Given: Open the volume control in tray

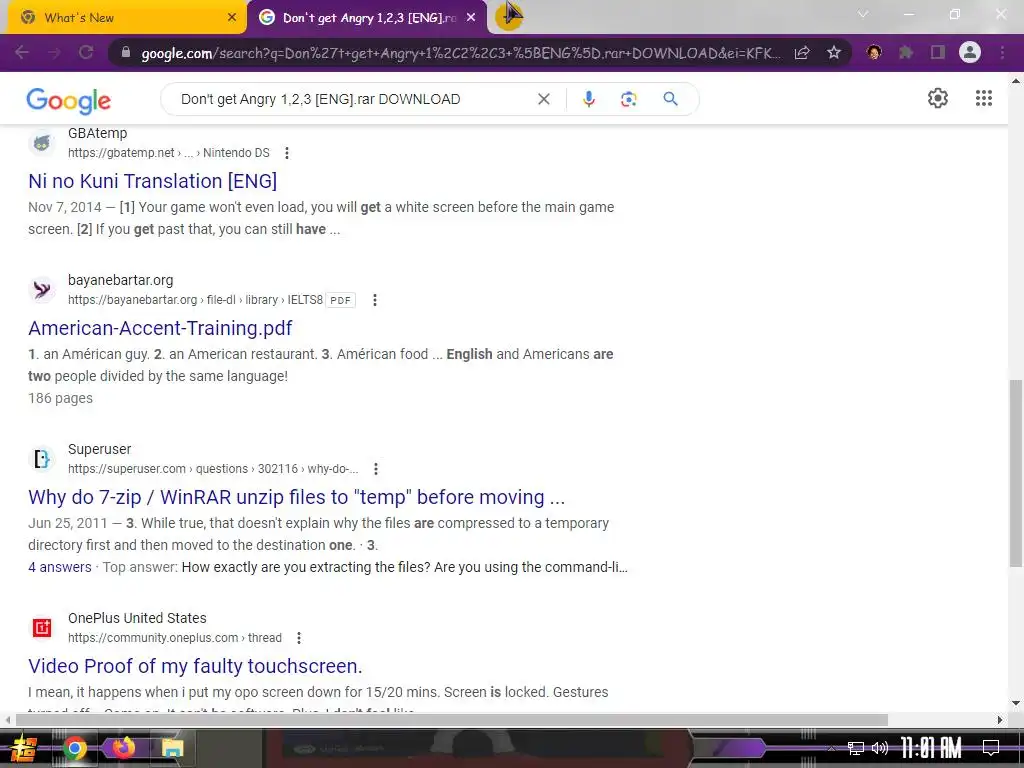Looking at the screenshot, I should click(x=880, y=748).
